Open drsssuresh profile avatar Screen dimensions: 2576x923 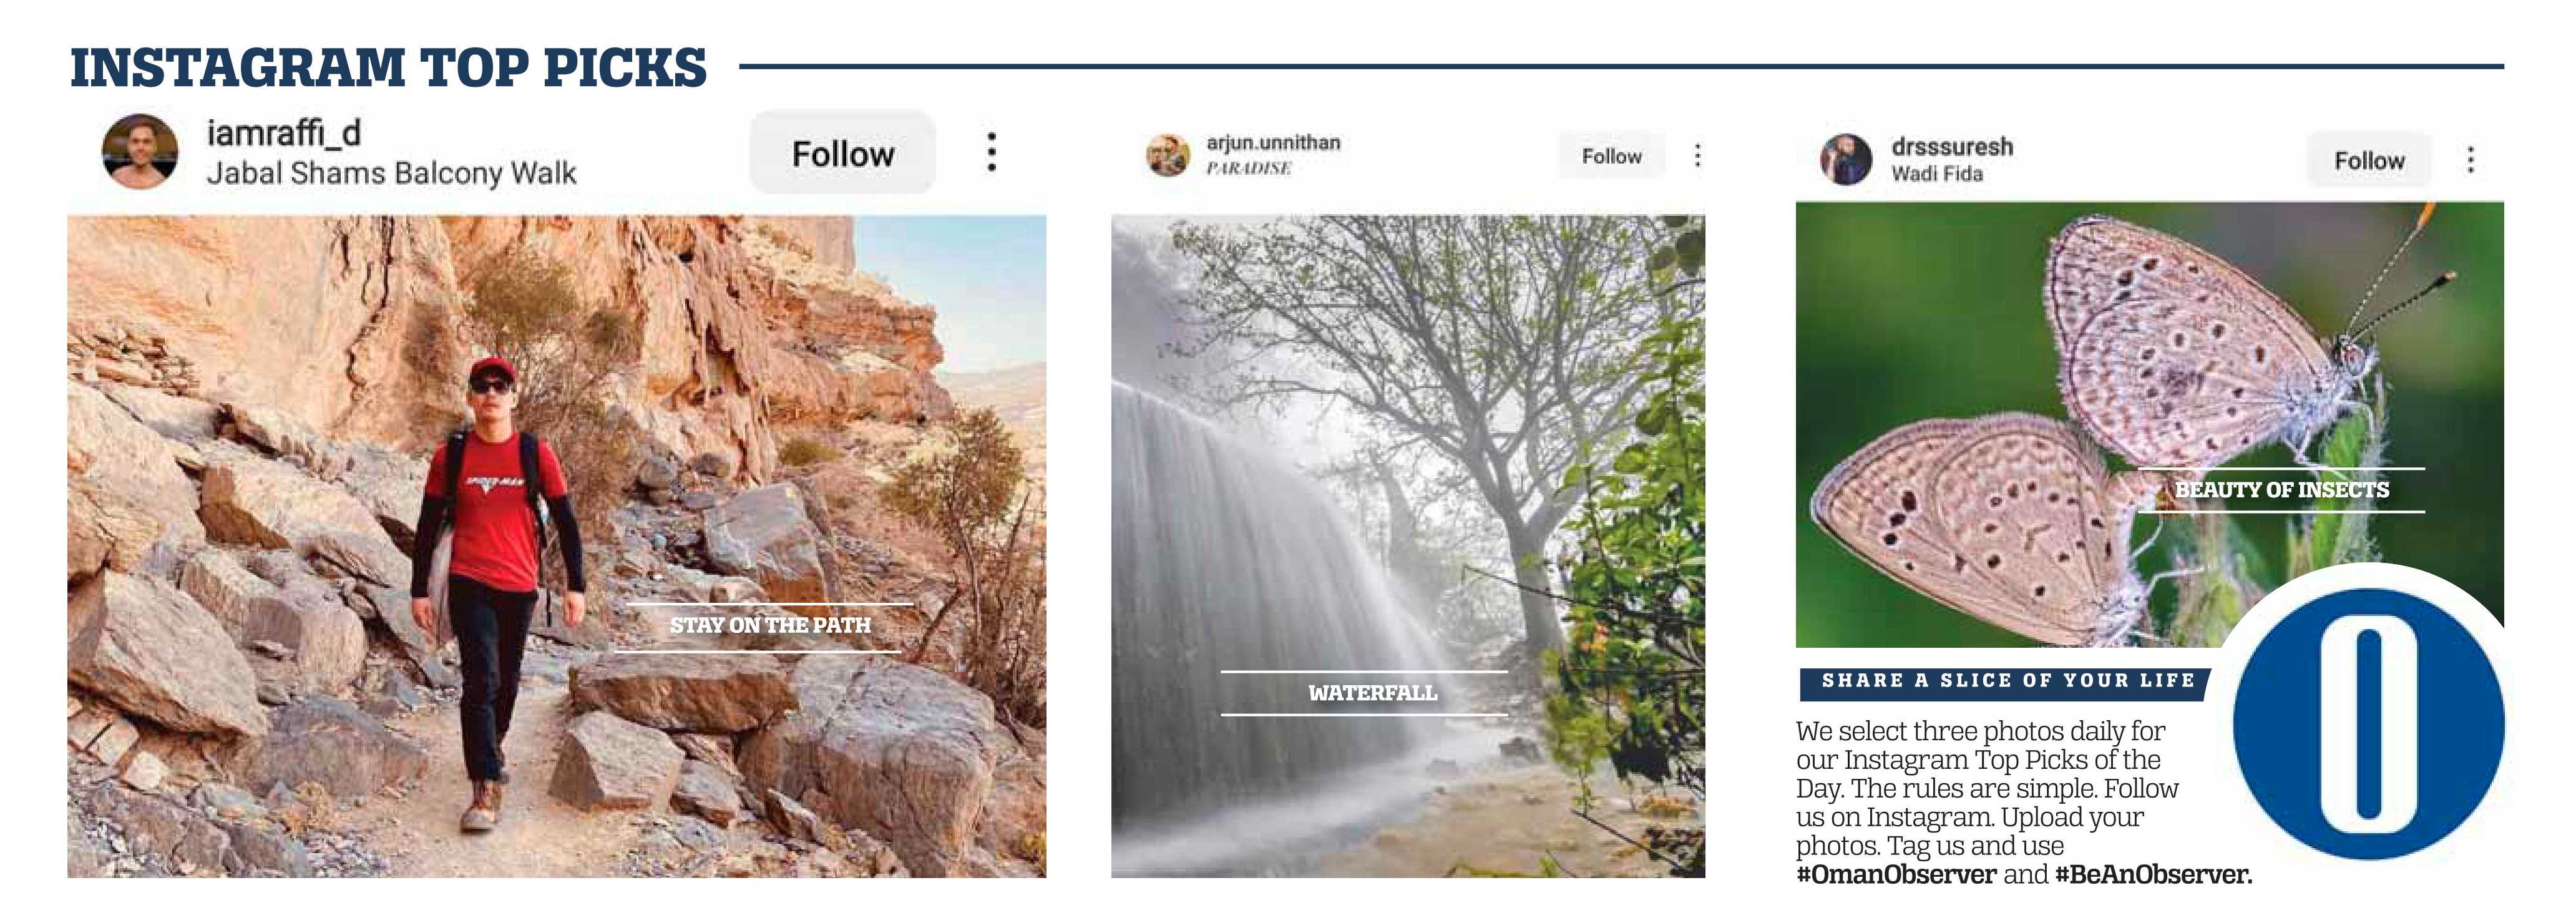click(1846, 159)
